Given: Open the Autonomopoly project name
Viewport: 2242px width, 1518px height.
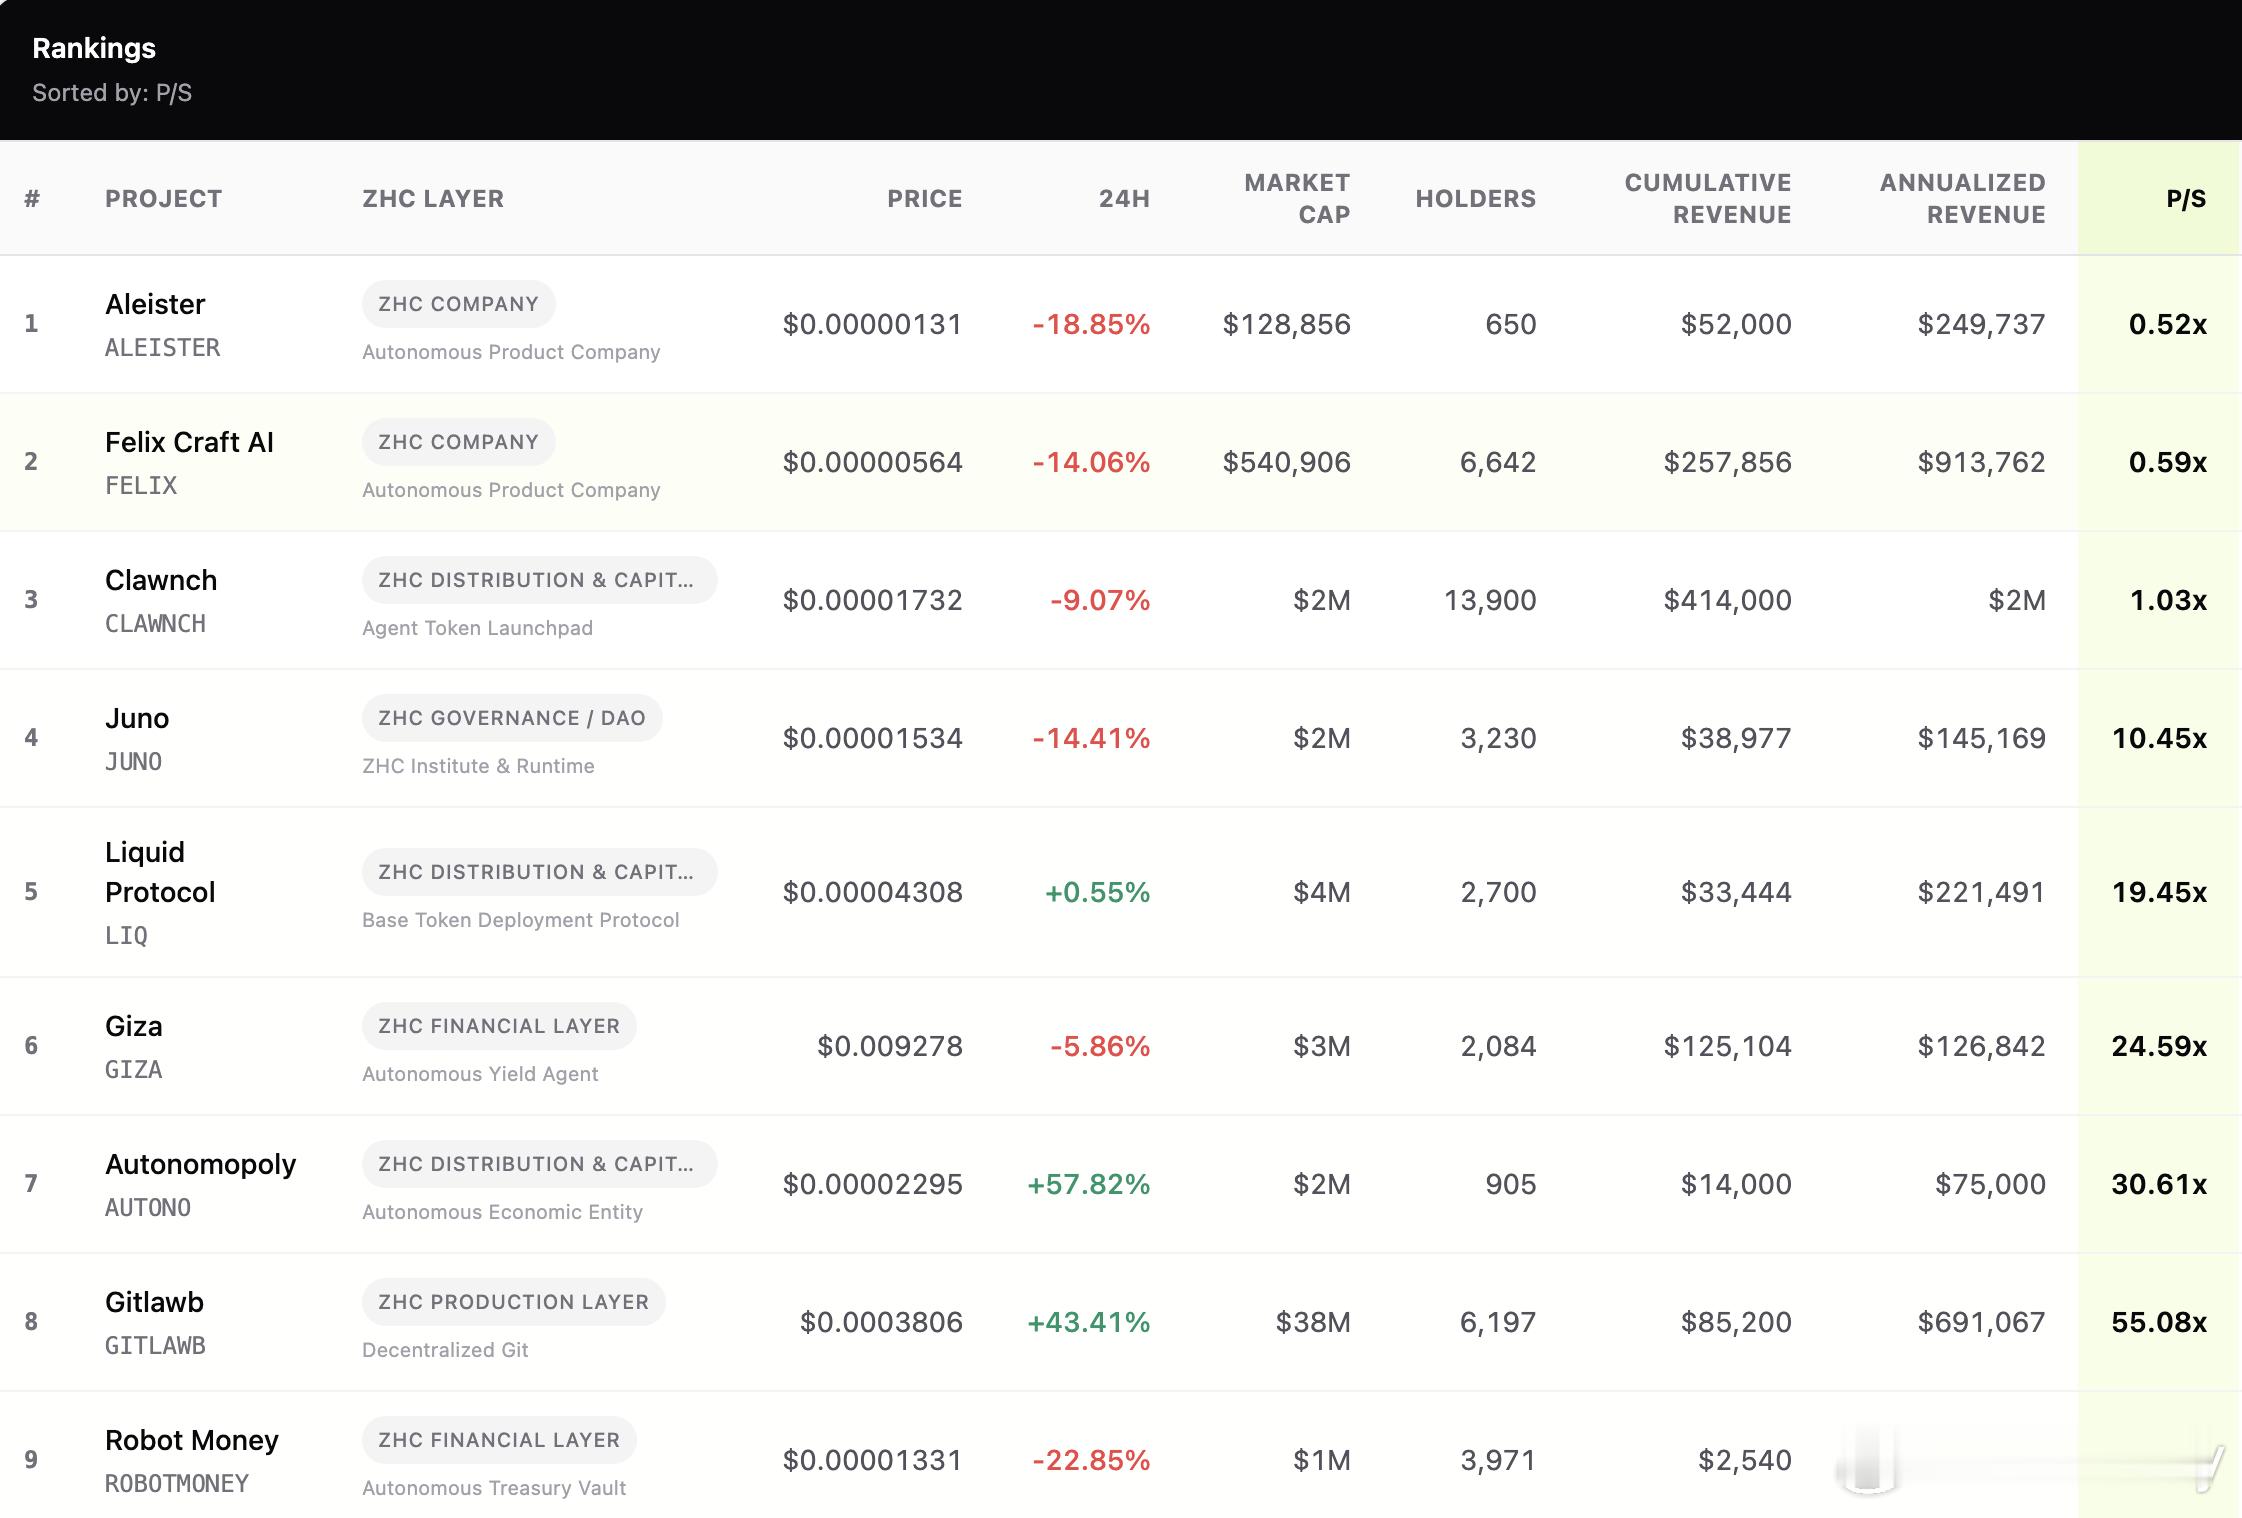Looking at the screenshot, I should 200,1164.
